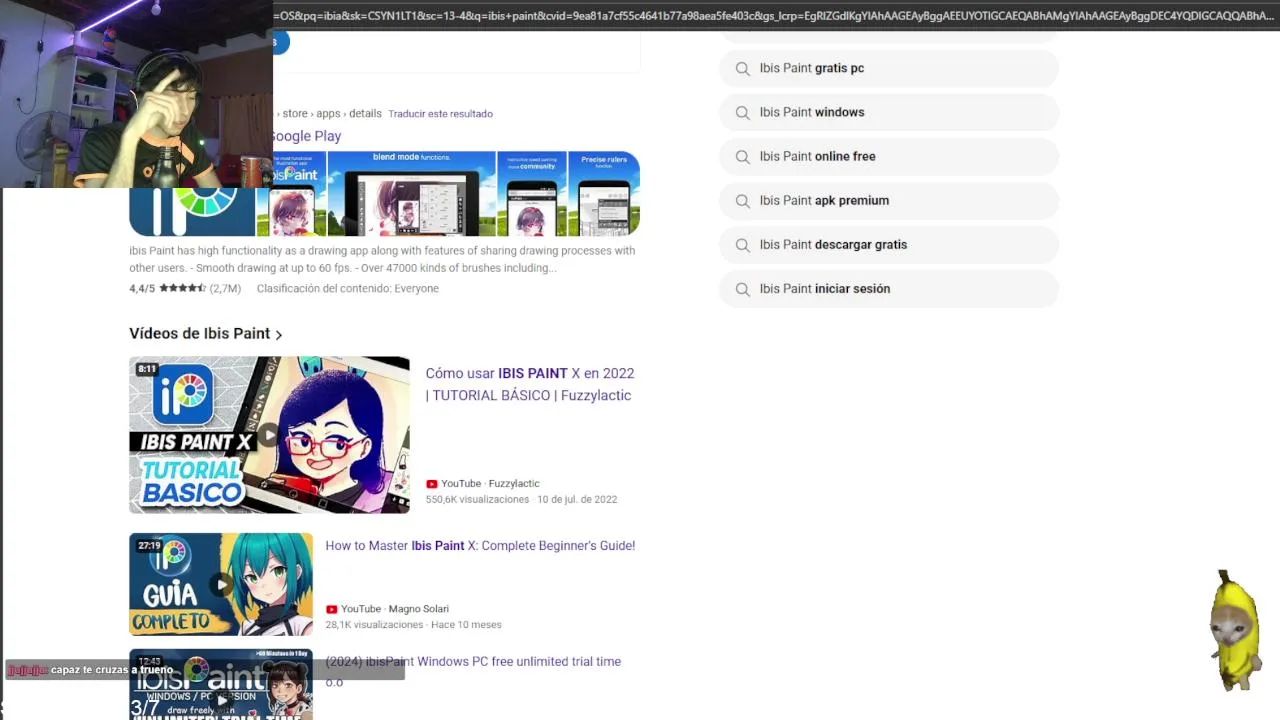The image size is (1280, 720).
Task: Click the browser address bar URL
Action: click(776, 16)
